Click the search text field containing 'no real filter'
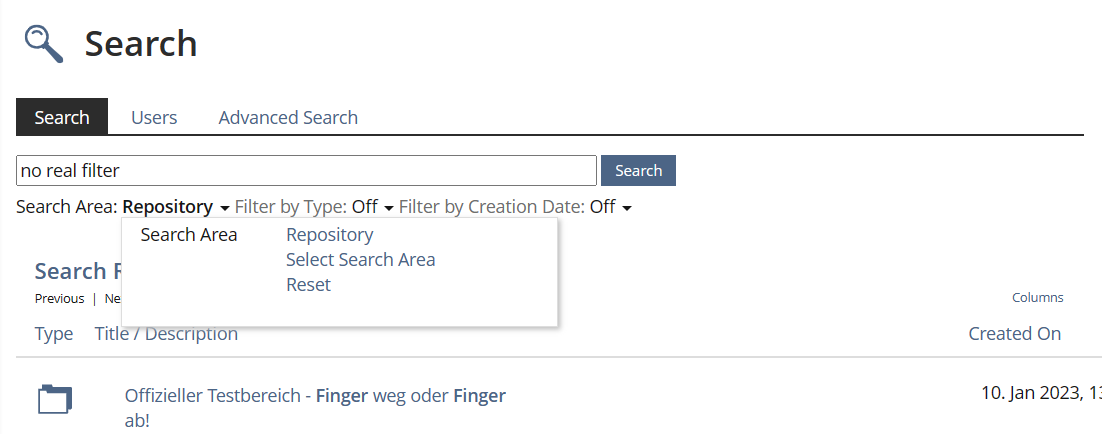Image resolution: width=1102 pixels, height=434 pixels. 306,170
